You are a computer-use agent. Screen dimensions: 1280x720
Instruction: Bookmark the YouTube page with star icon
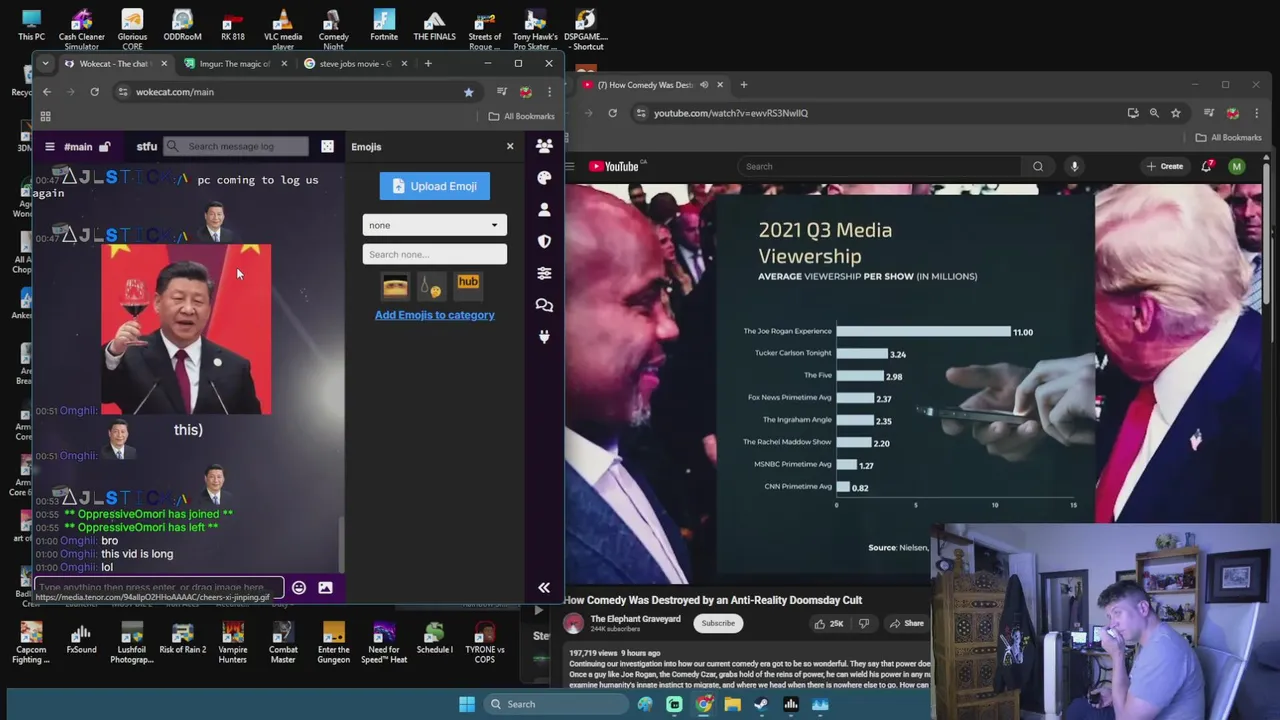pos(1176,113)
